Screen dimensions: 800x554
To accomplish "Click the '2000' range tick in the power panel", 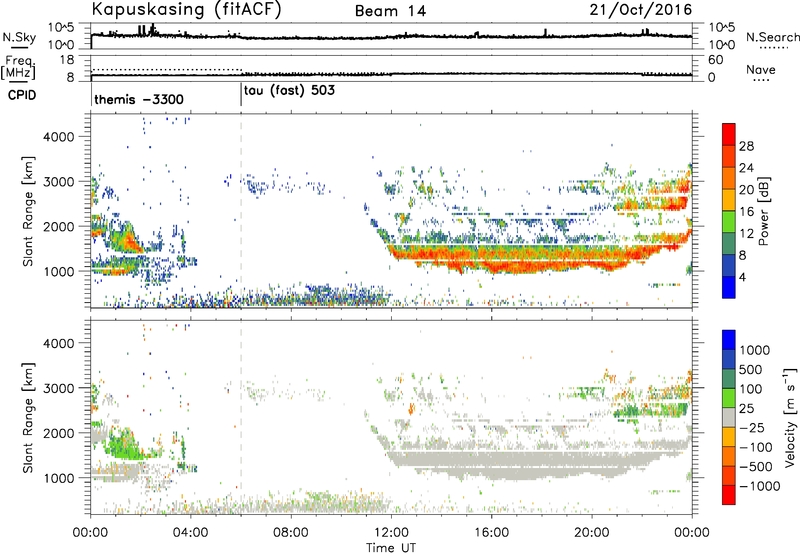I will click(x=58, y=226).
